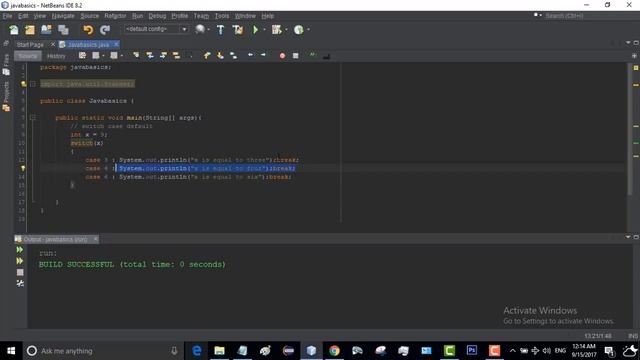The image size is (640, 360).
Task: Start macro recording with the red dot
Action: pos(282,56)
